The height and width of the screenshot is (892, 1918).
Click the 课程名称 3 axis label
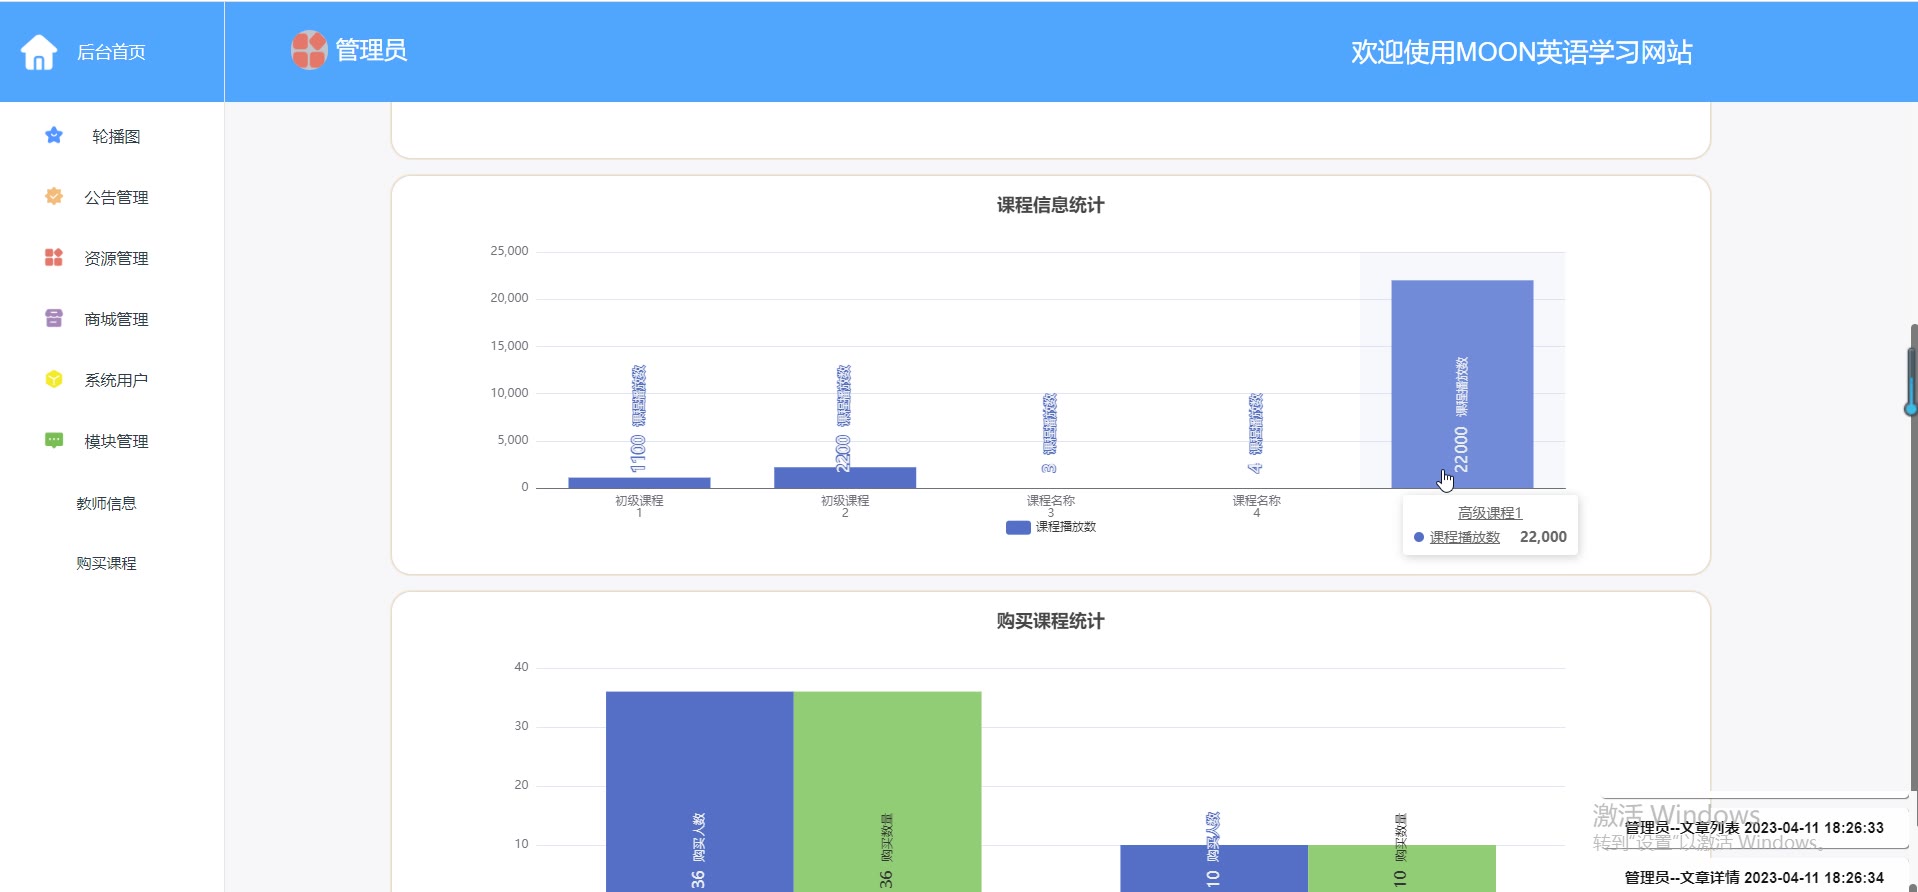click(1050, 506)
